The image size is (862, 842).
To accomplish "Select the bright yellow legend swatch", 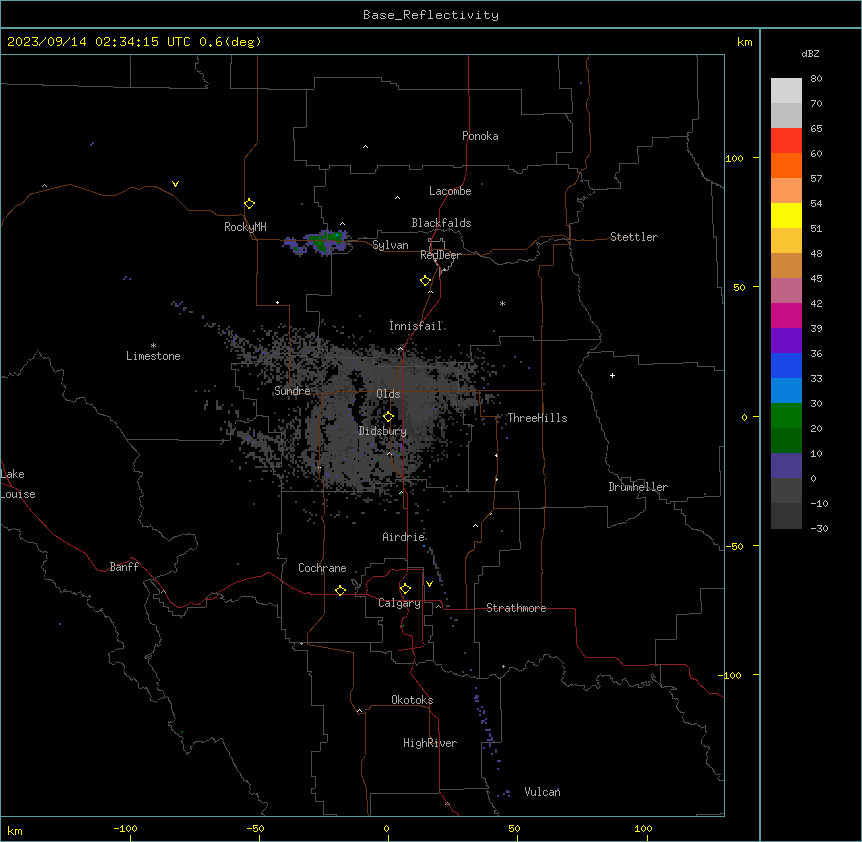I will point(786,215).
